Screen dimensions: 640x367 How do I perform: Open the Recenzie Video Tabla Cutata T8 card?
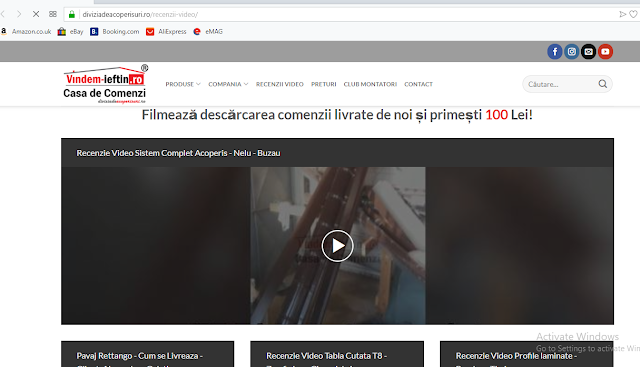pyautogui.click(x=337, y=354)
